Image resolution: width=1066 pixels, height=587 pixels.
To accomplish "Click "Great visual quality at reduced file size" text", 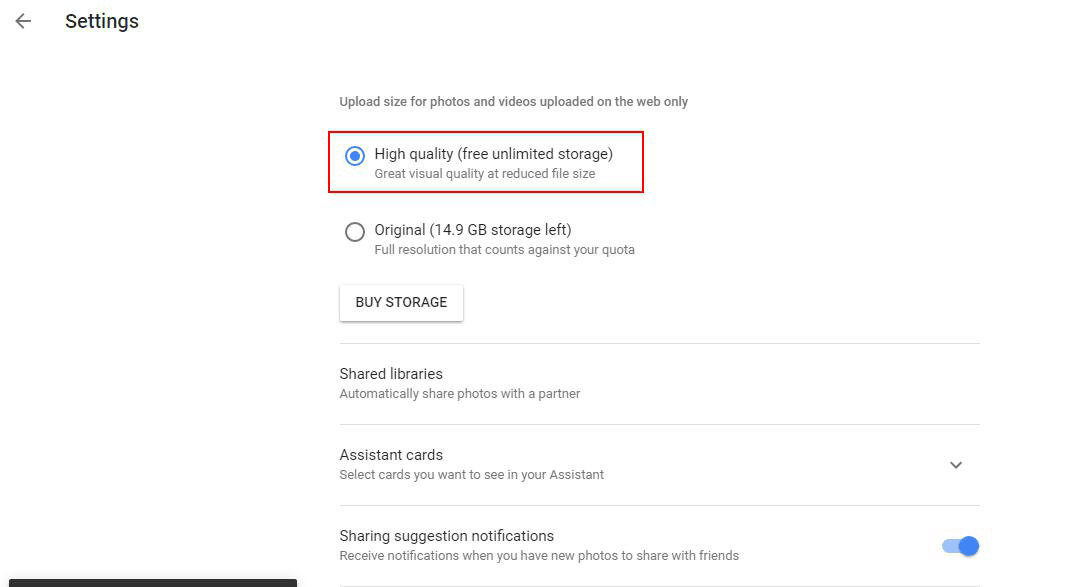I will [x=484, y=174].
